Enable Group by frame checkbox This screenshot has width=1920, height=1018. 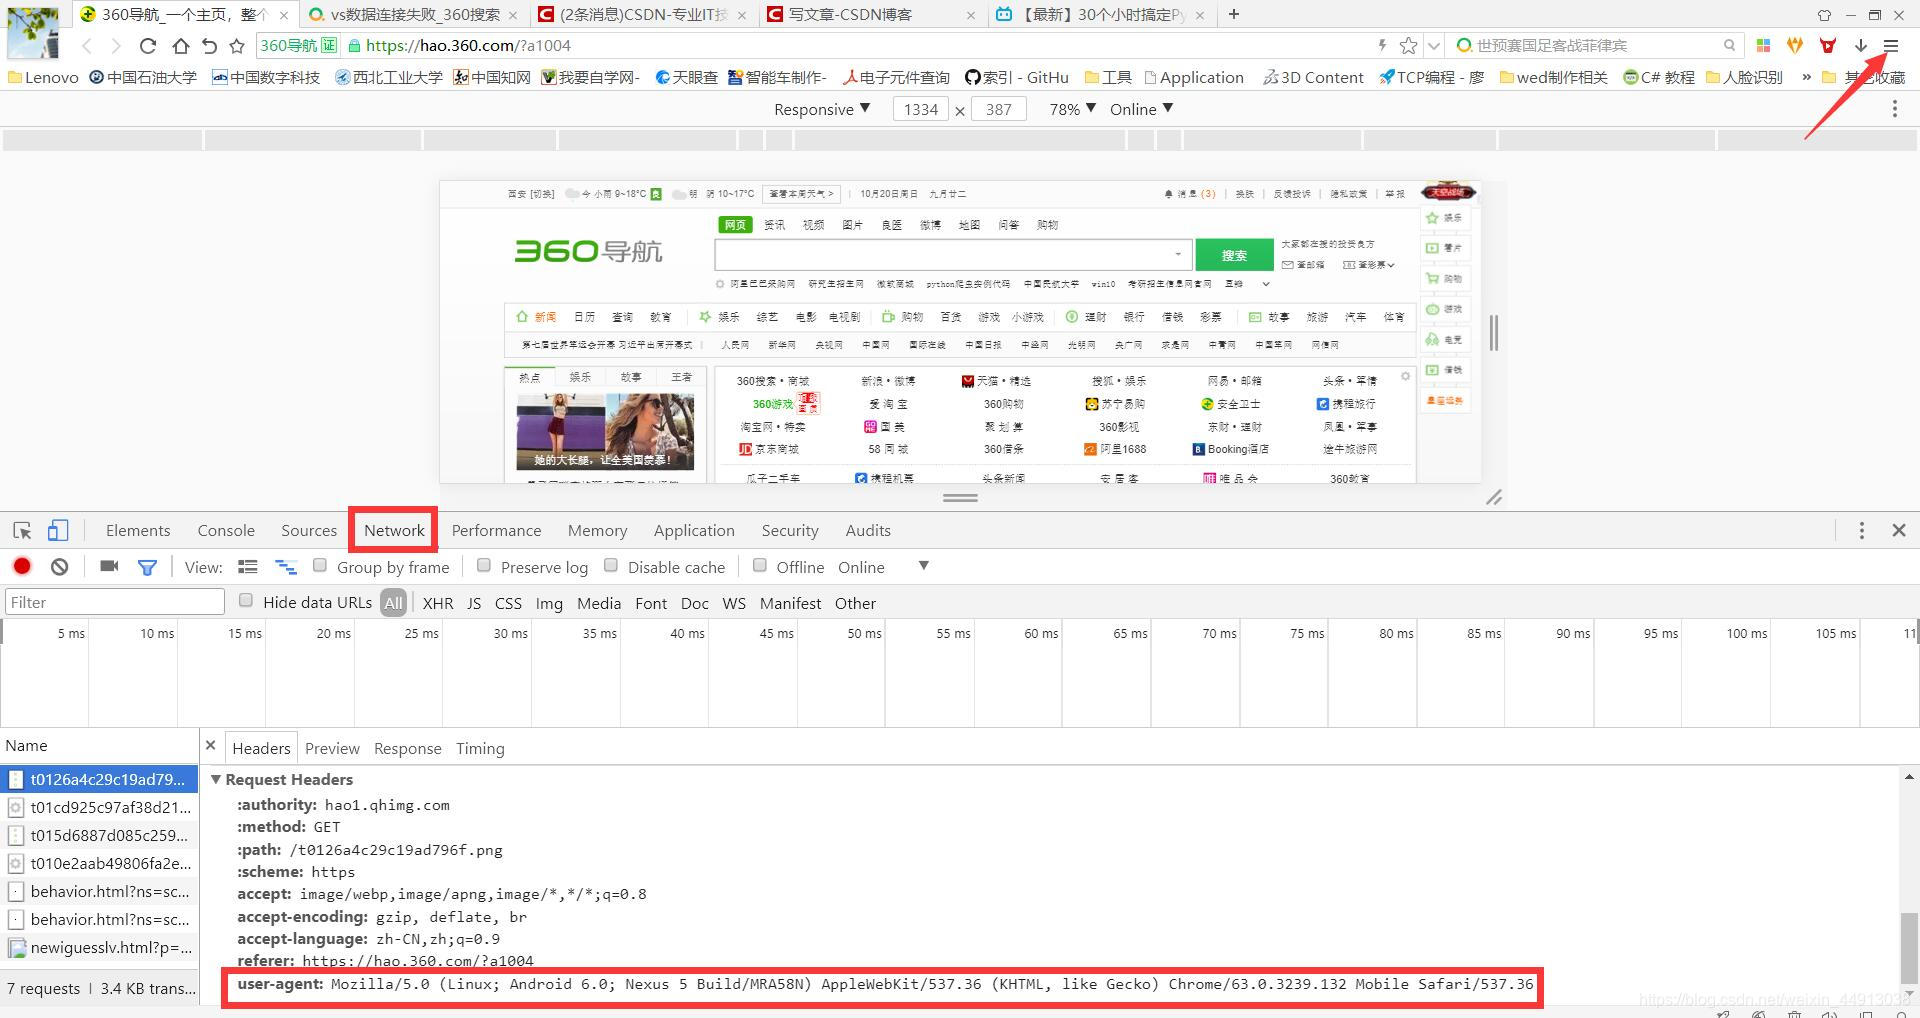tap(320, 565)
